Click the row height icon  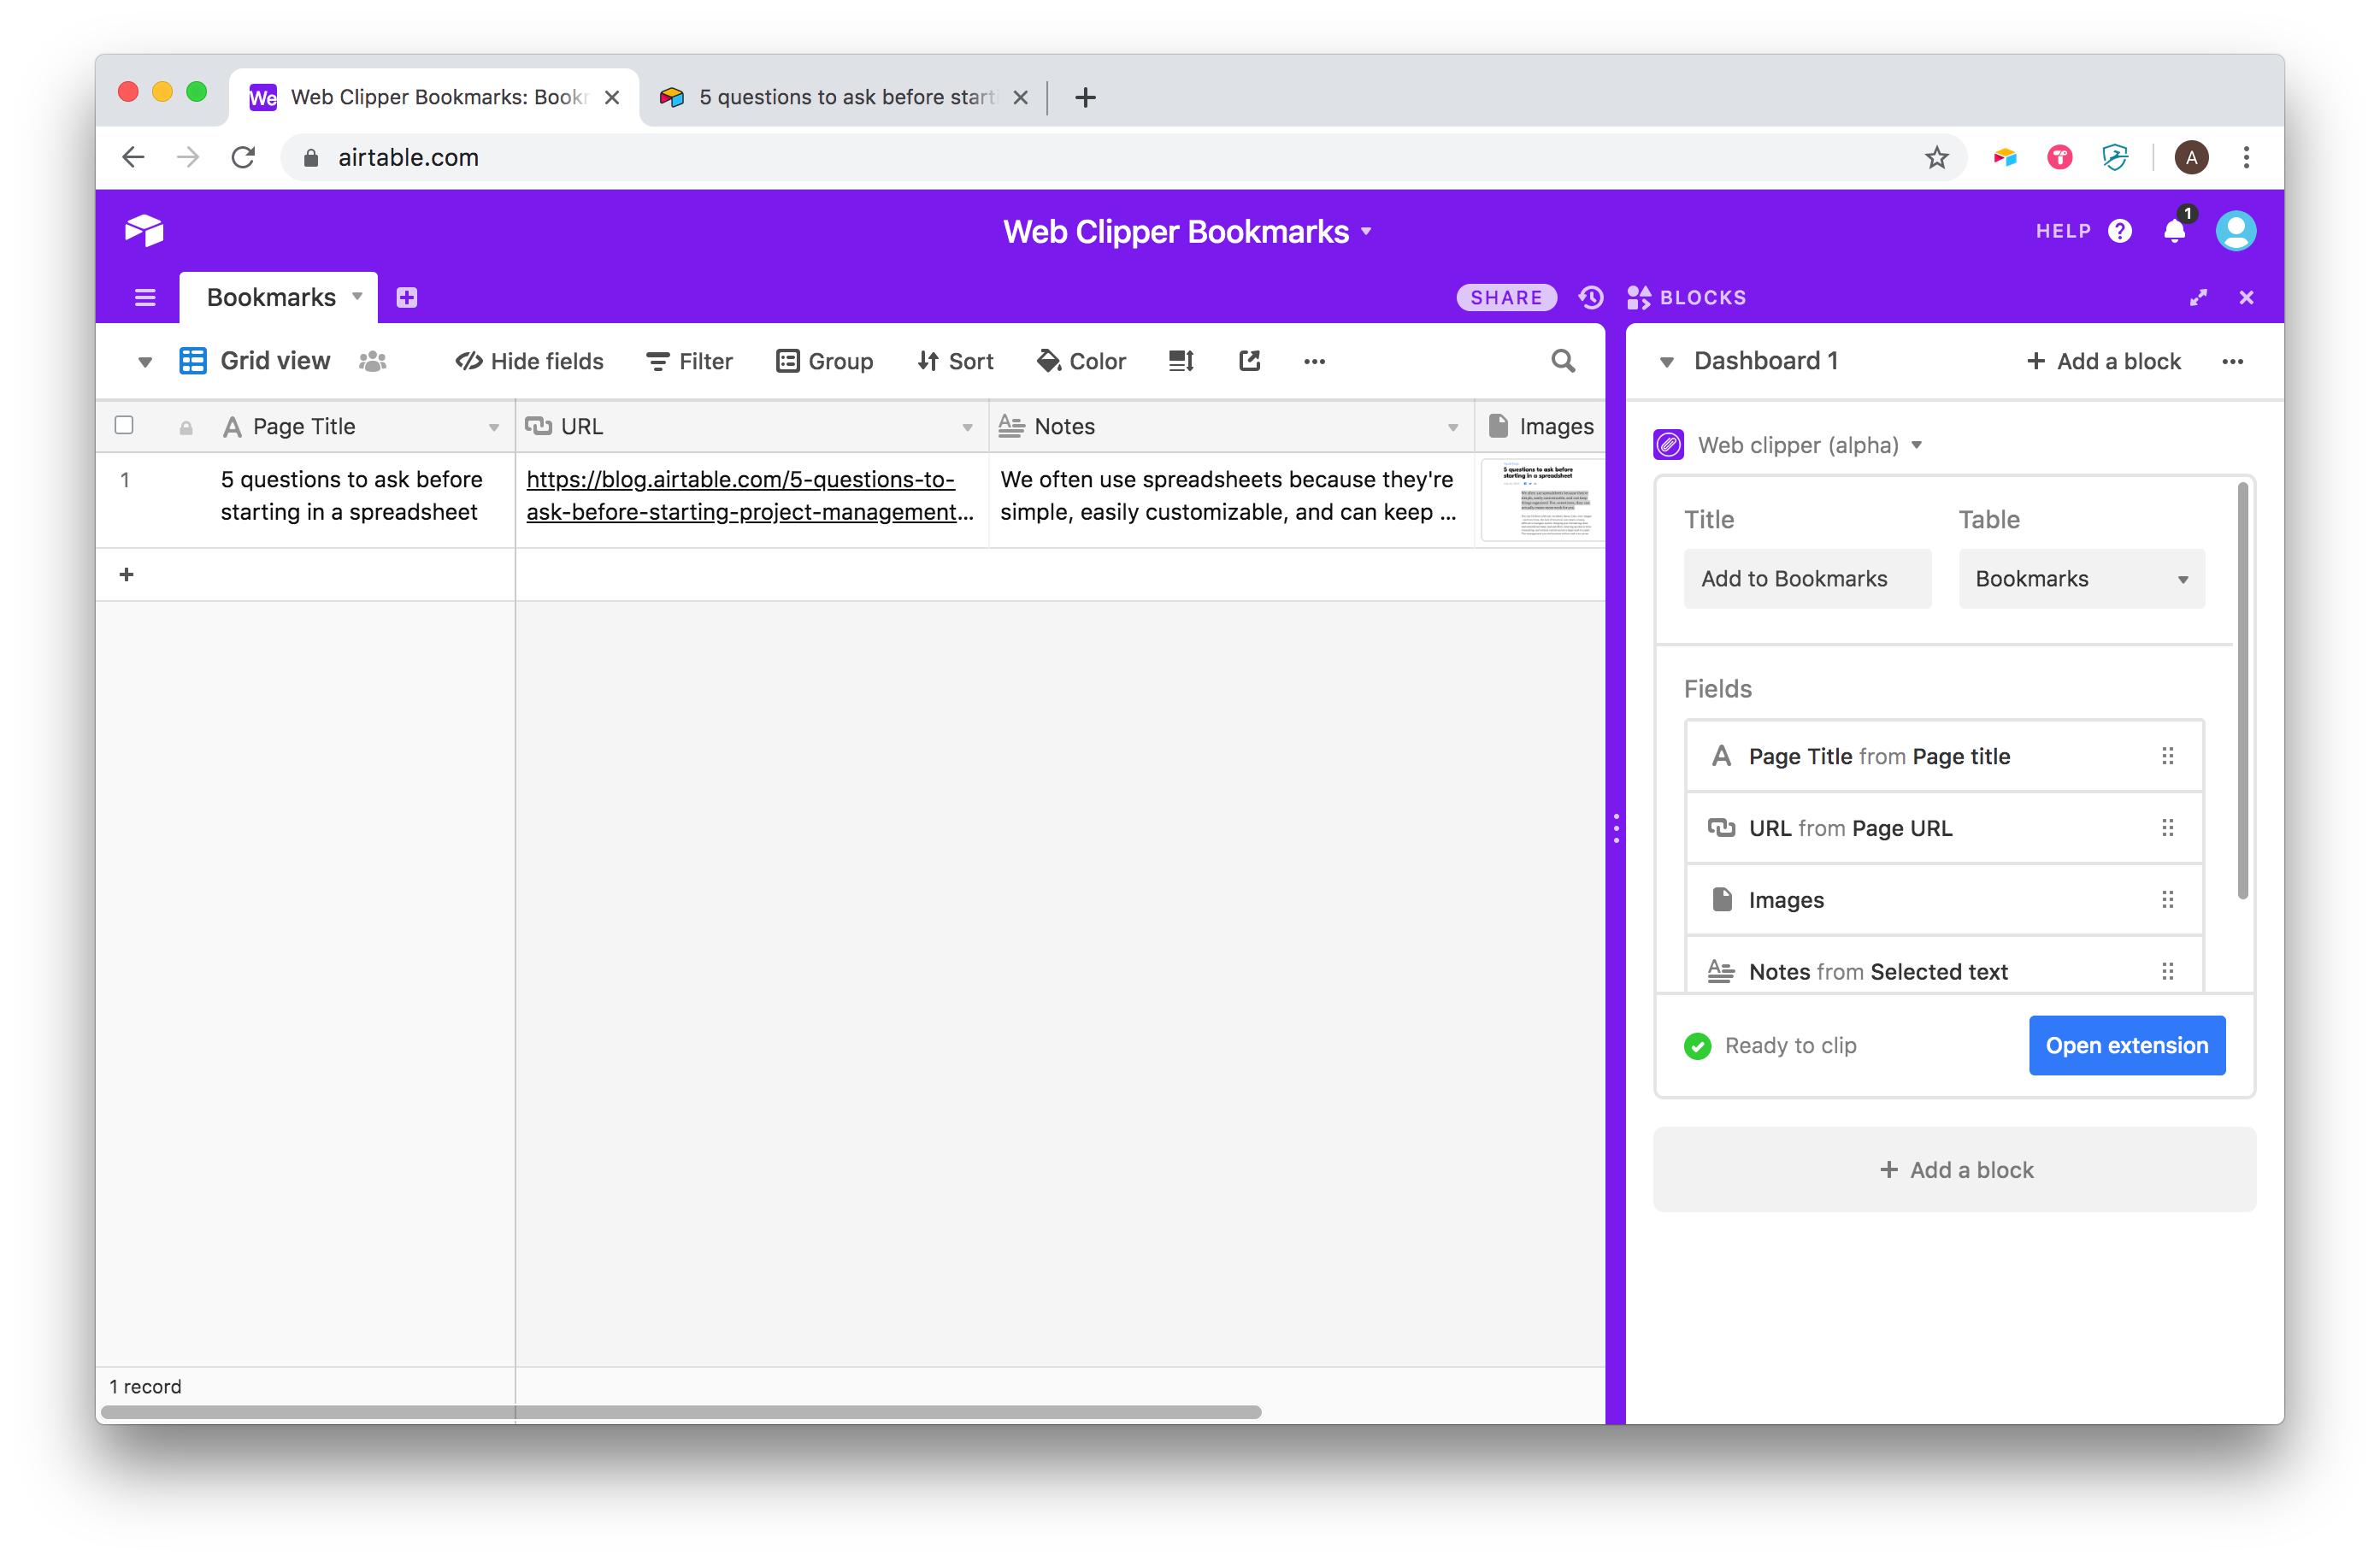(x=1181, y=361)
